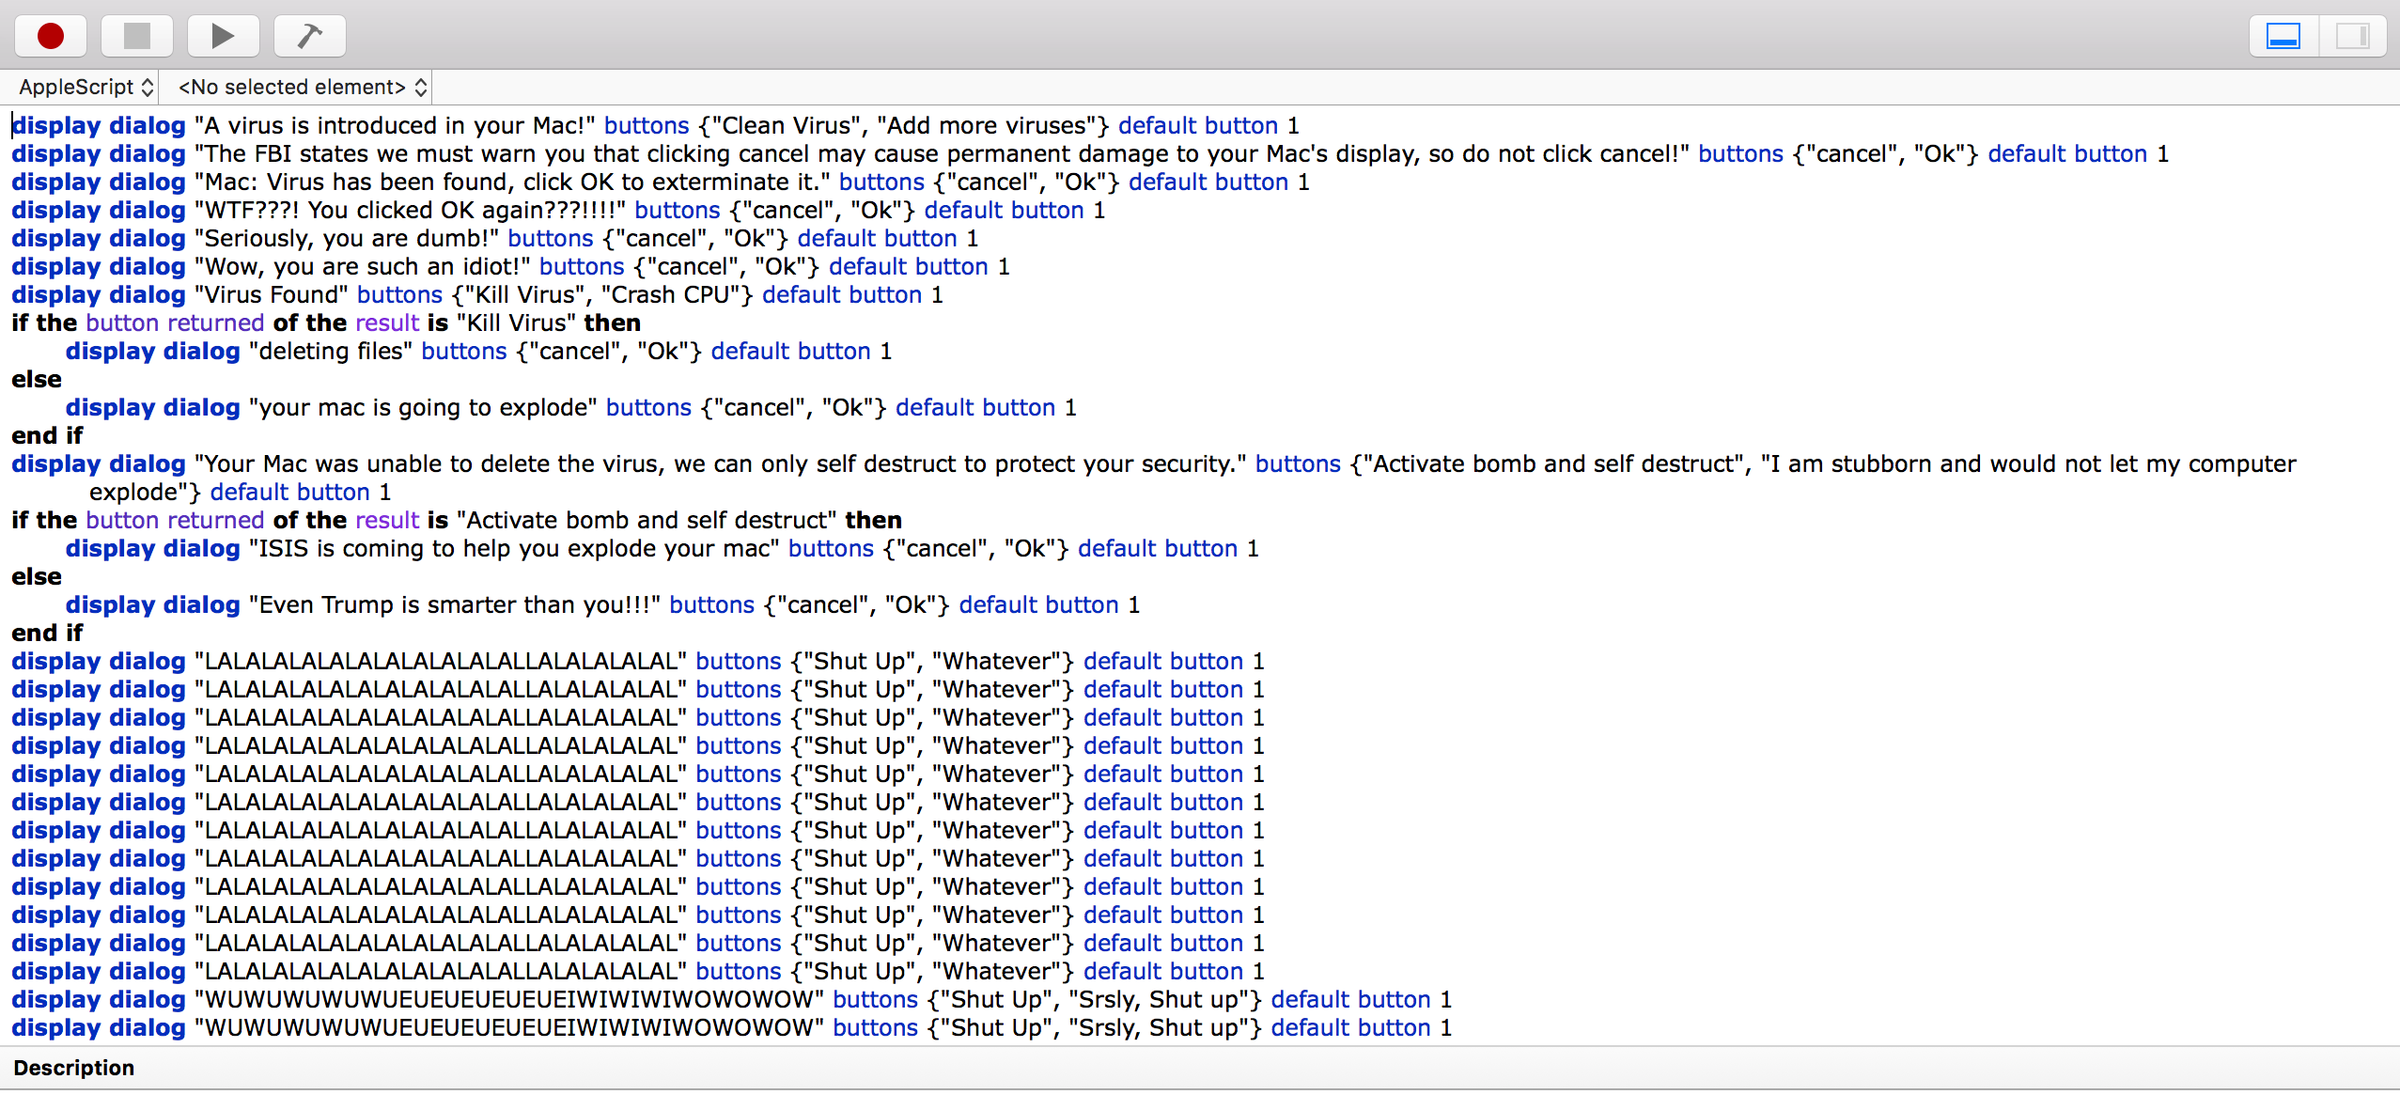Click the text "WTF???! You clicked OK again???!!!!"

point(410,210)
